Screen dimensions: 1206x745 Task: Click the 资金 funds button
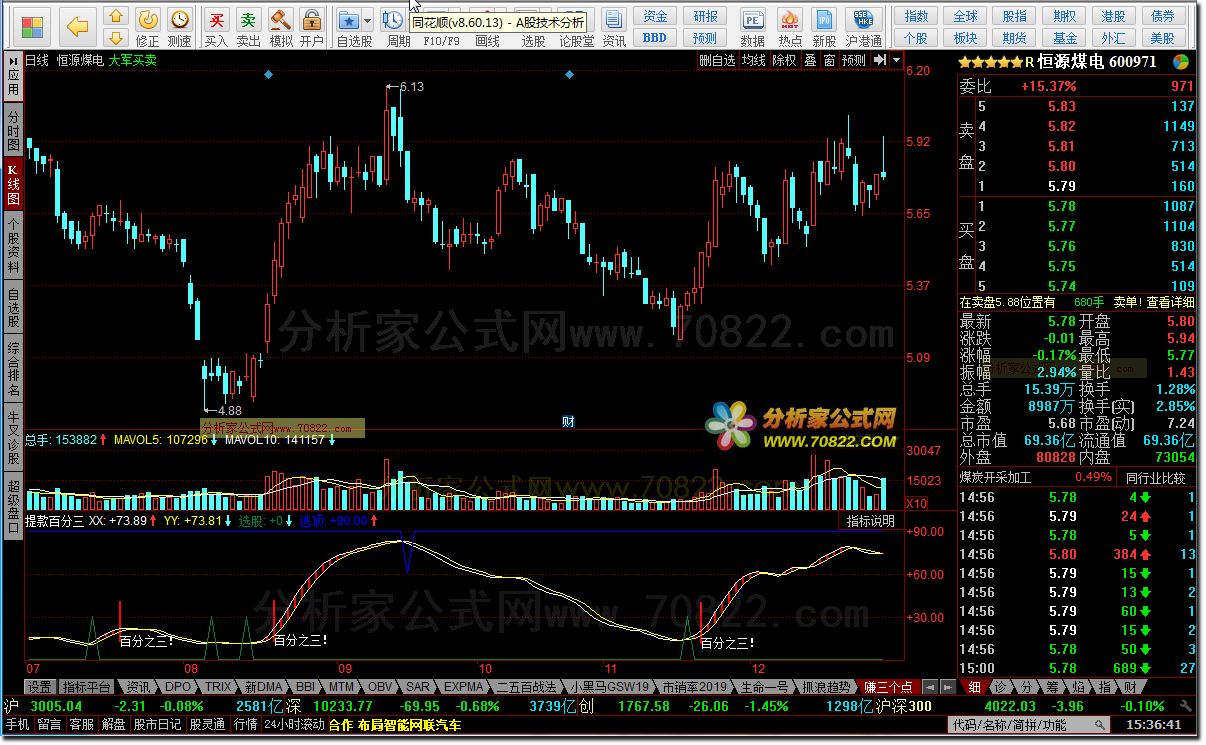[655, 16]
